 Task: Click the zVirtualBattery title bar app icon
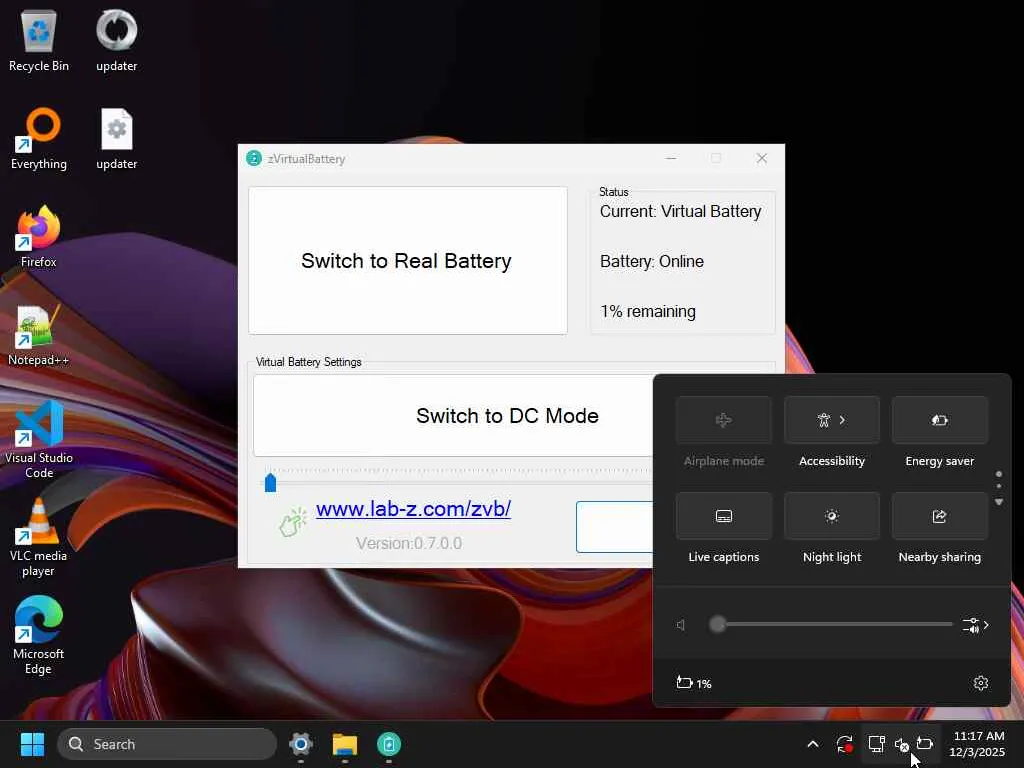pyautogui.click(x=254, y=158)
